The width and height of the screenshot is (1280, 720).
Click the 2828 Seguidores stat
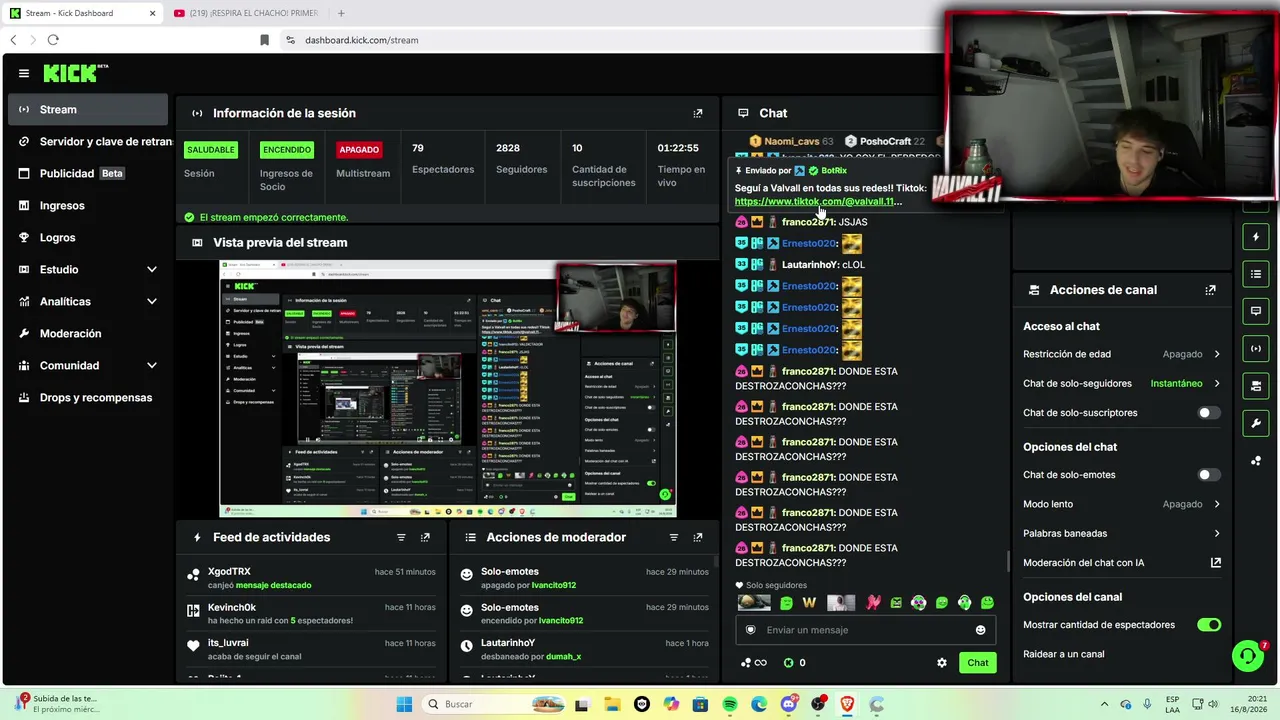point(521,158)
